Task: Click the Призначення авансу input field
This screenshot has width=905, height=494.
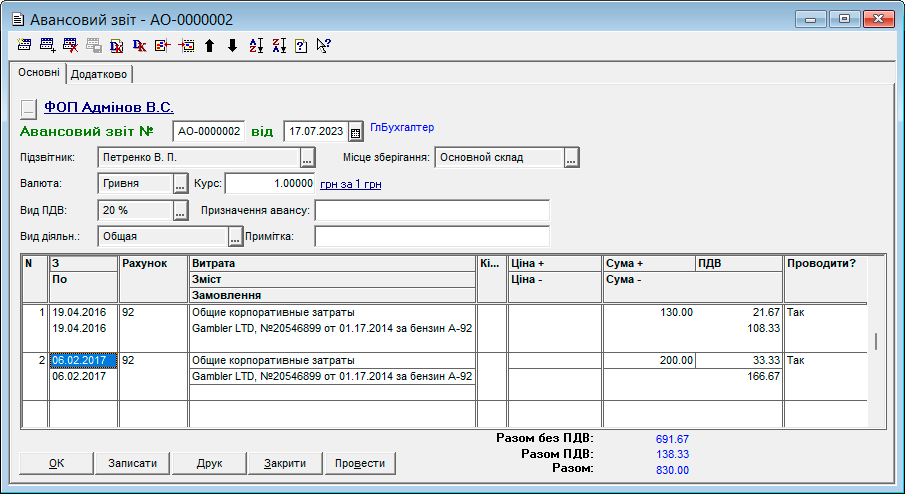Action: tap(432, 210)
